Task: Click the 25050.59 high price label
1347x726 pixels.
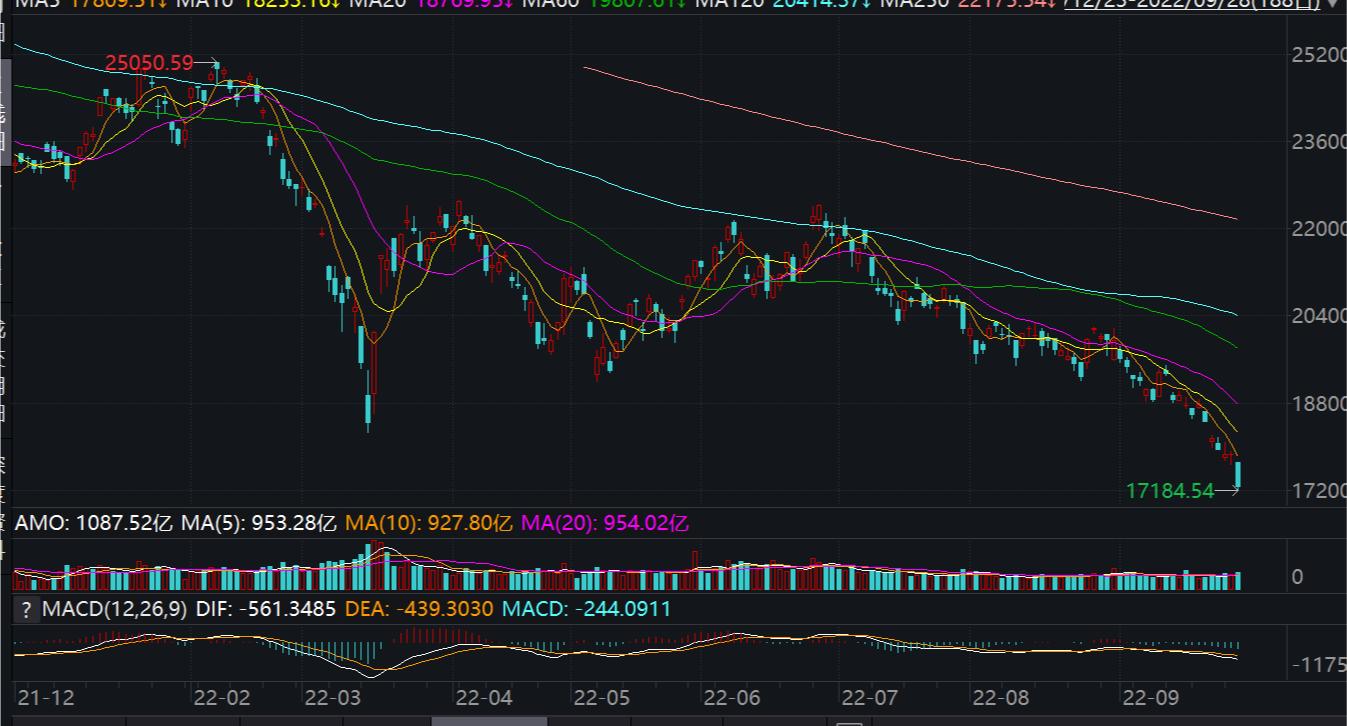Action: (149, 63)
